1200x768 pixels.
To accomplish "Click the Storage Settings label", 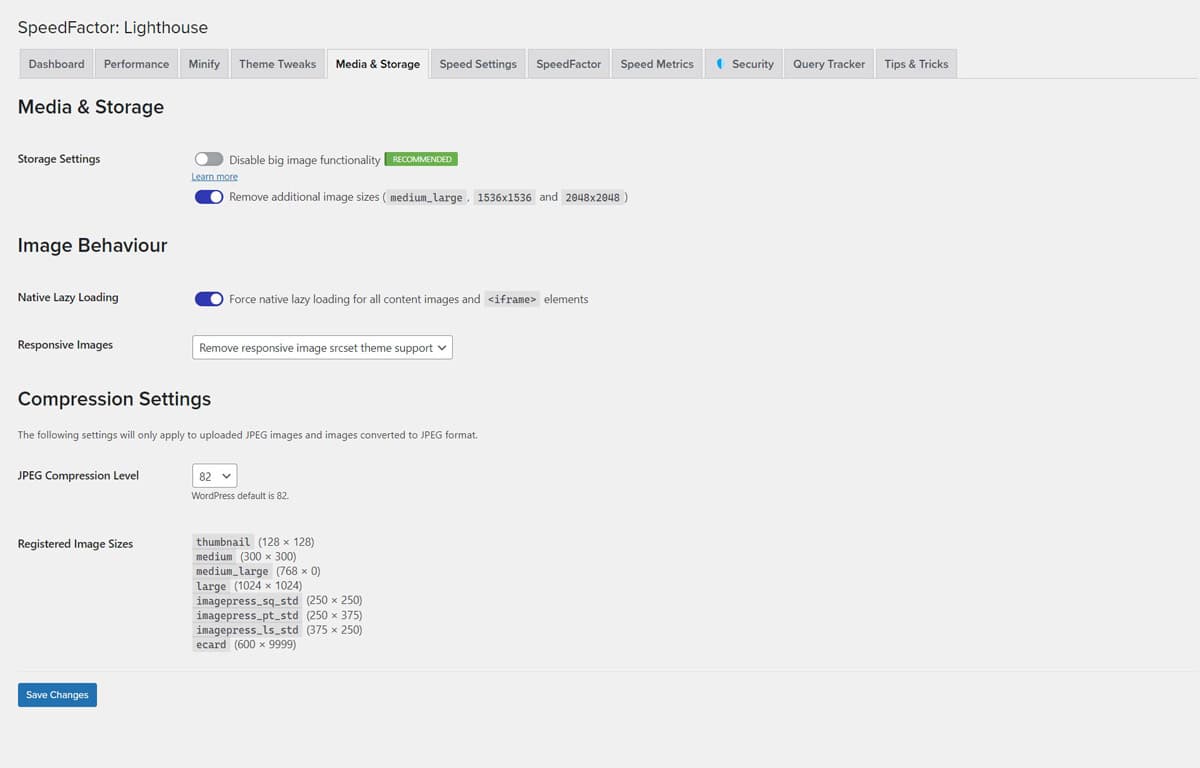I will point(59,159).
